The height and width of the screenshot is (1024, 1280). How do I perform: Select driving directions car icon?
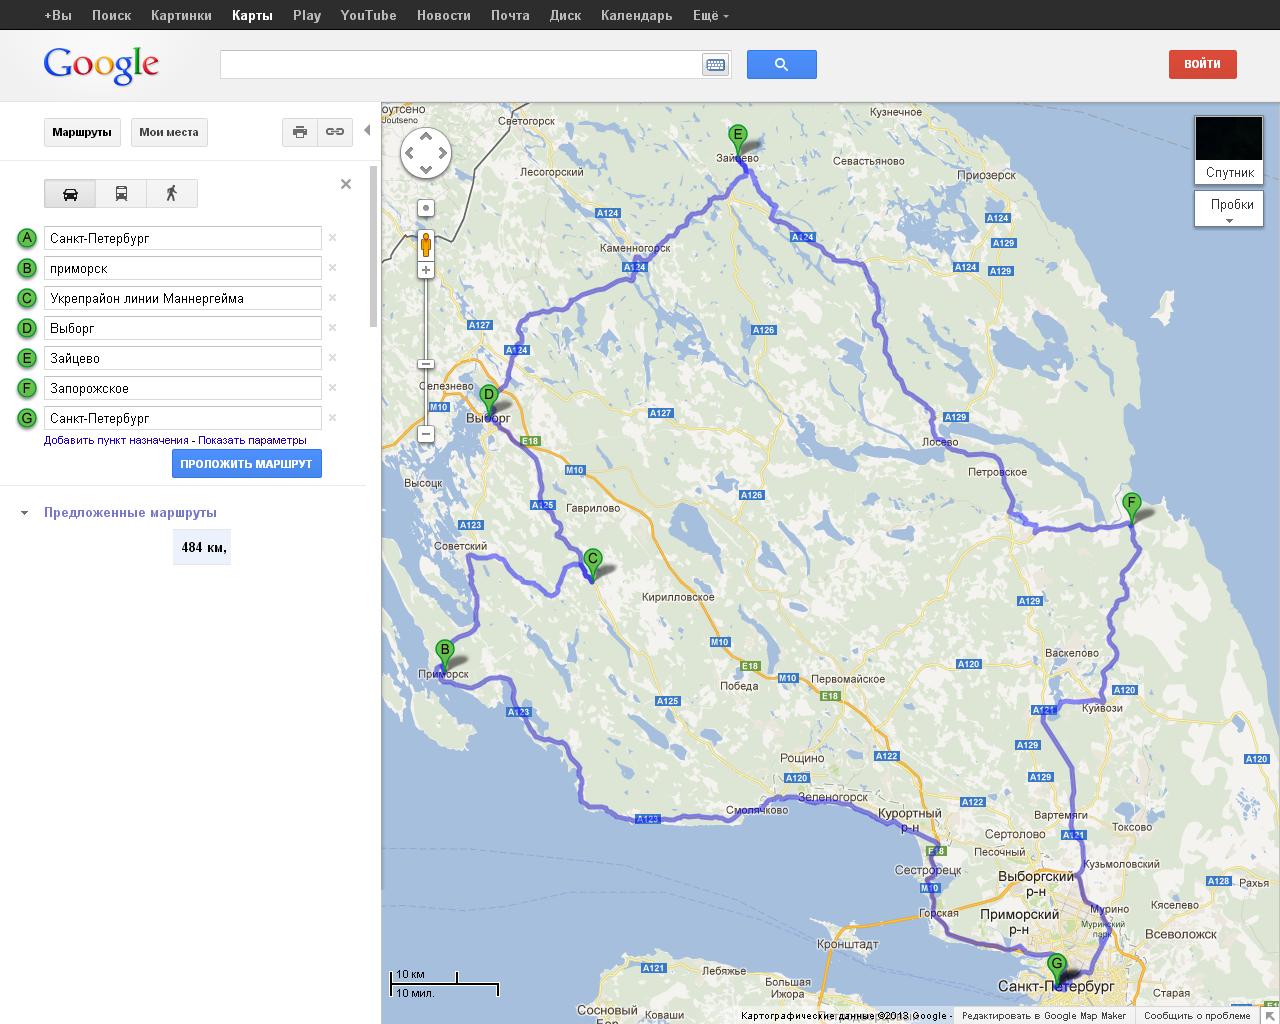pyautogui.click(x=70, y=193)
